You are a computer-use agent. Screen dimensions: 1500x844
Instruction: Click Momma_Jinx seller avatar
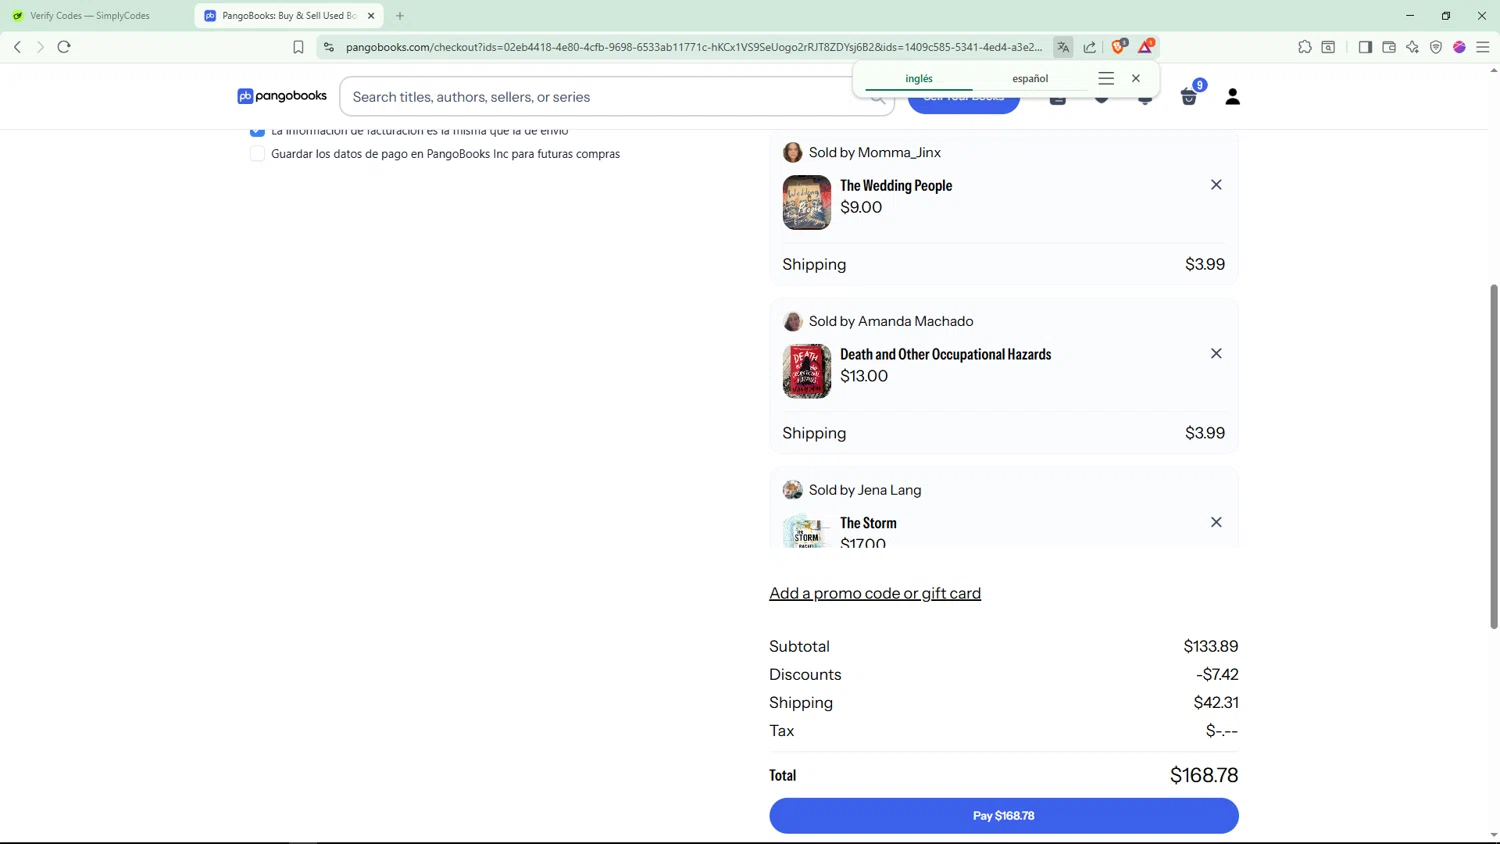coord(793,153)
